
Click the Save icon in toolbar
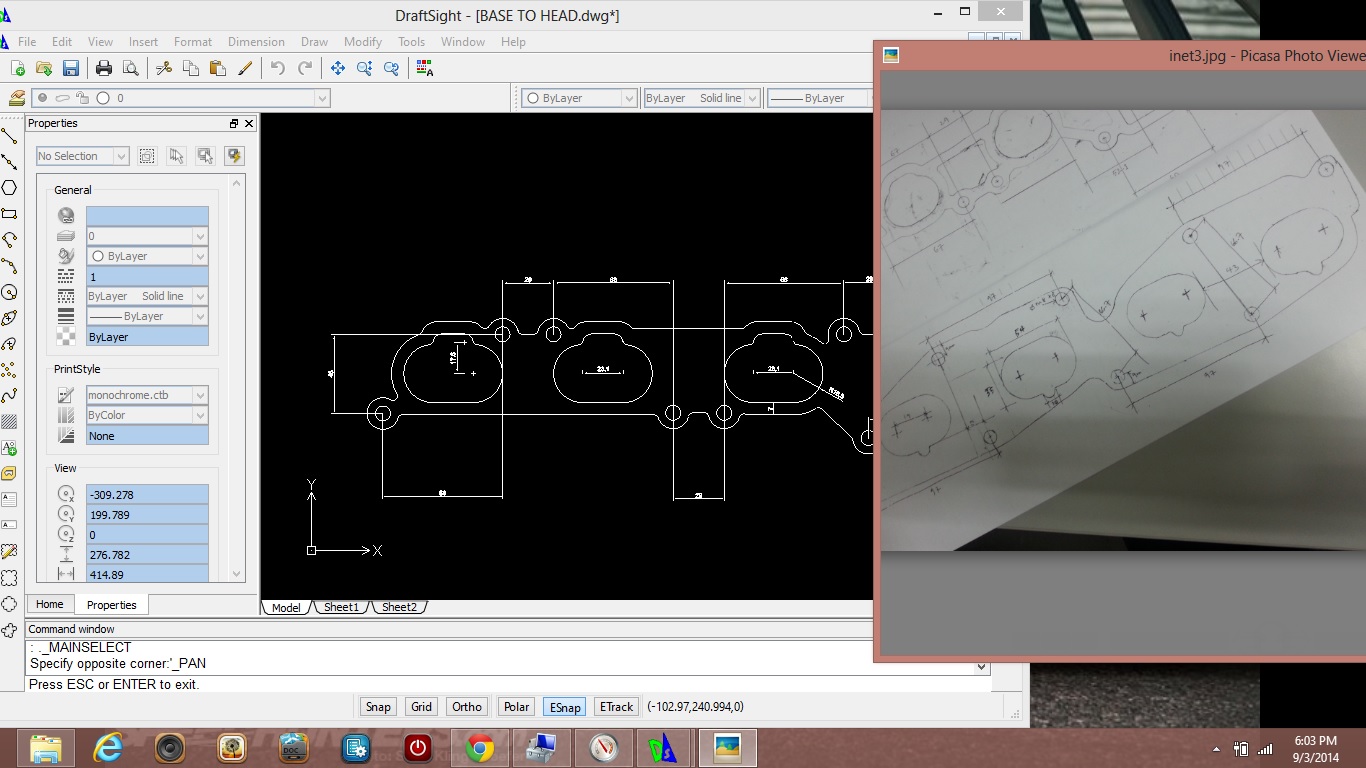point(71,68)
